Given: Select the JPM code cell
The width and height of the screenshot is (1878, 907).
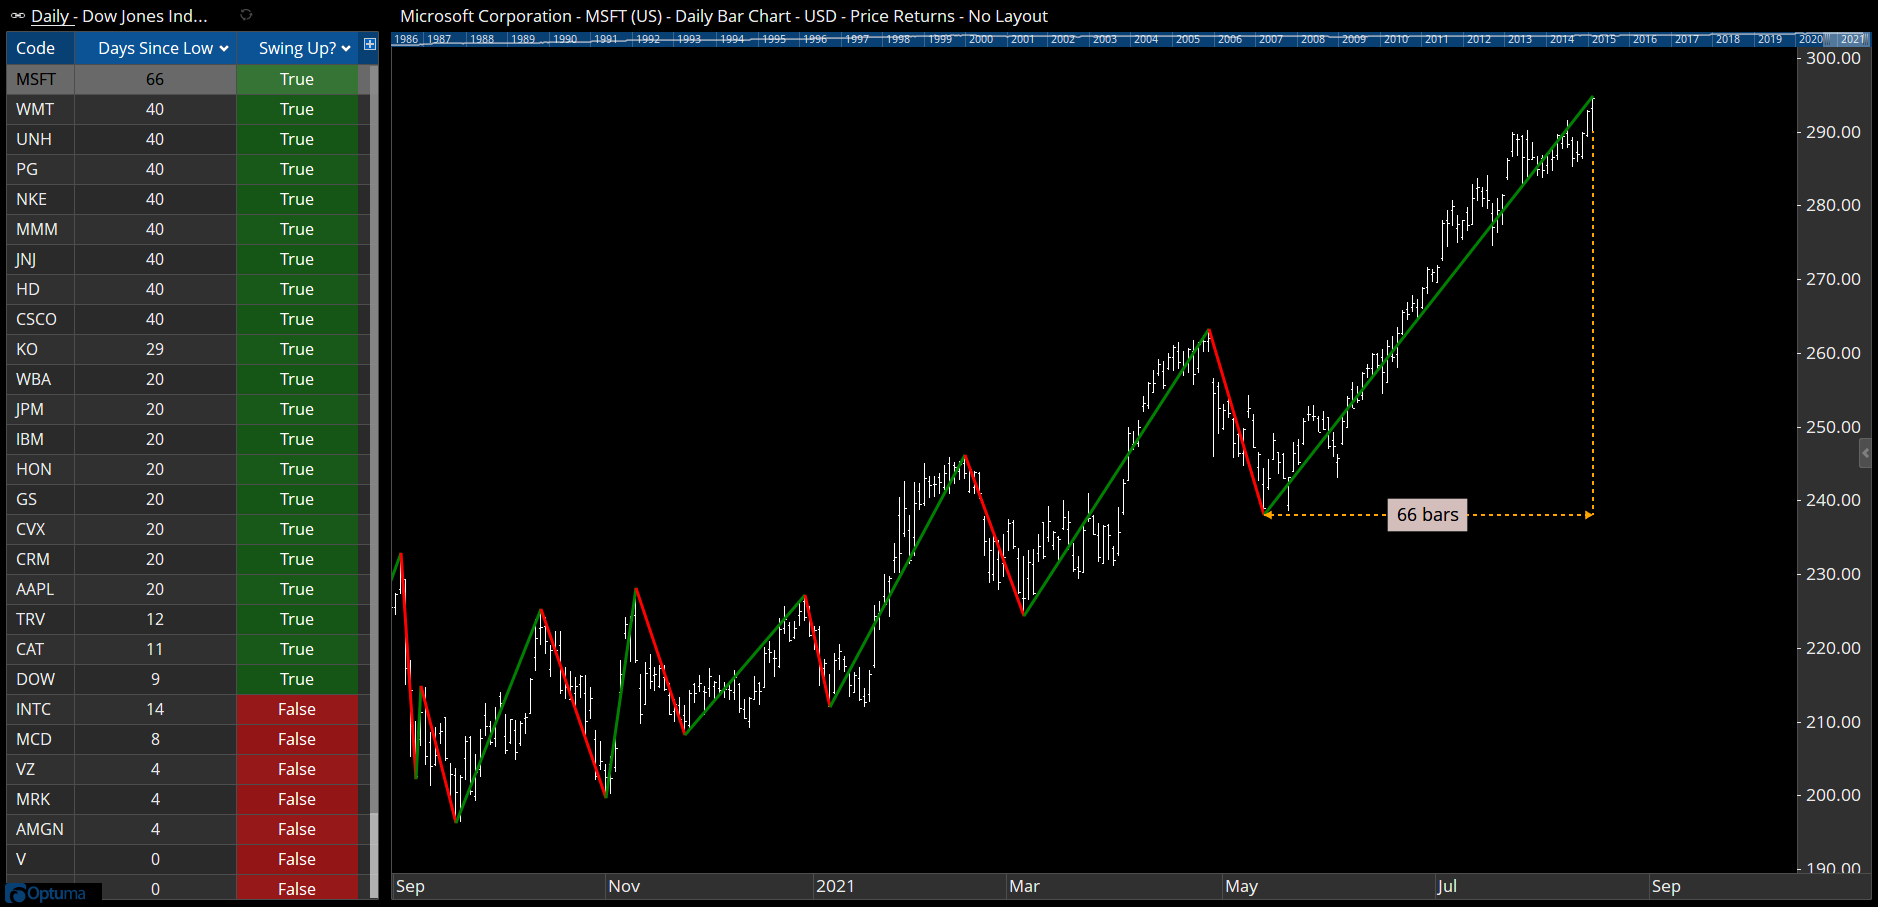Looking at the screenshot, I should (40, 409).
